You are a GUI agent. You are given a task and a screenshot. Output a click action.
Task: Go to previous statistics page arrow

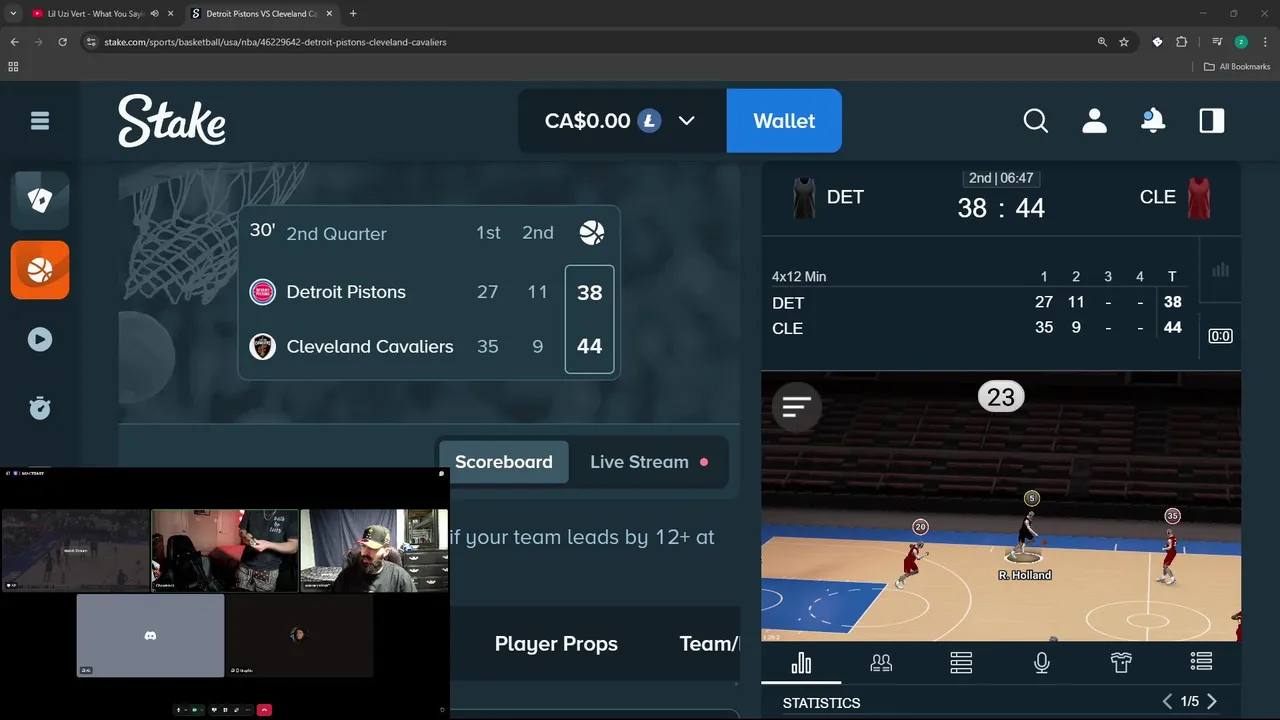[x=1167, y=702]
